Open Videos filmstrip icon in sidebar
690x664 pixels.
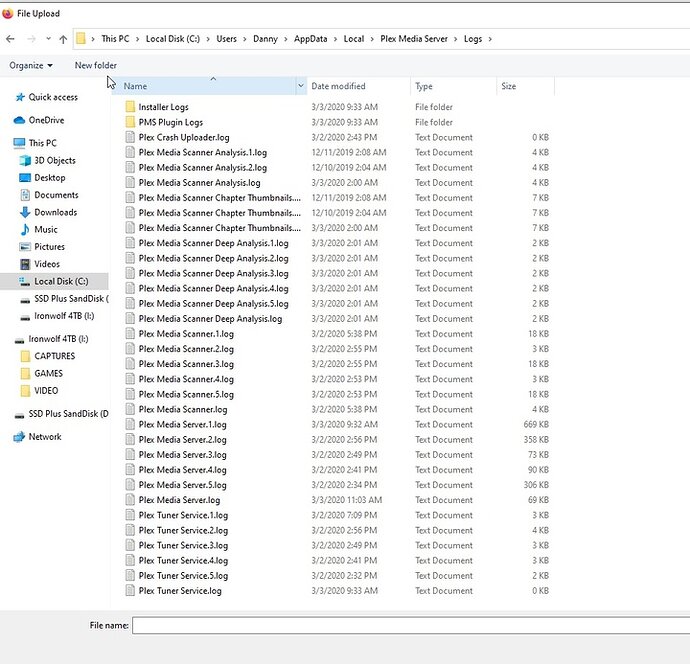[25, 264]
